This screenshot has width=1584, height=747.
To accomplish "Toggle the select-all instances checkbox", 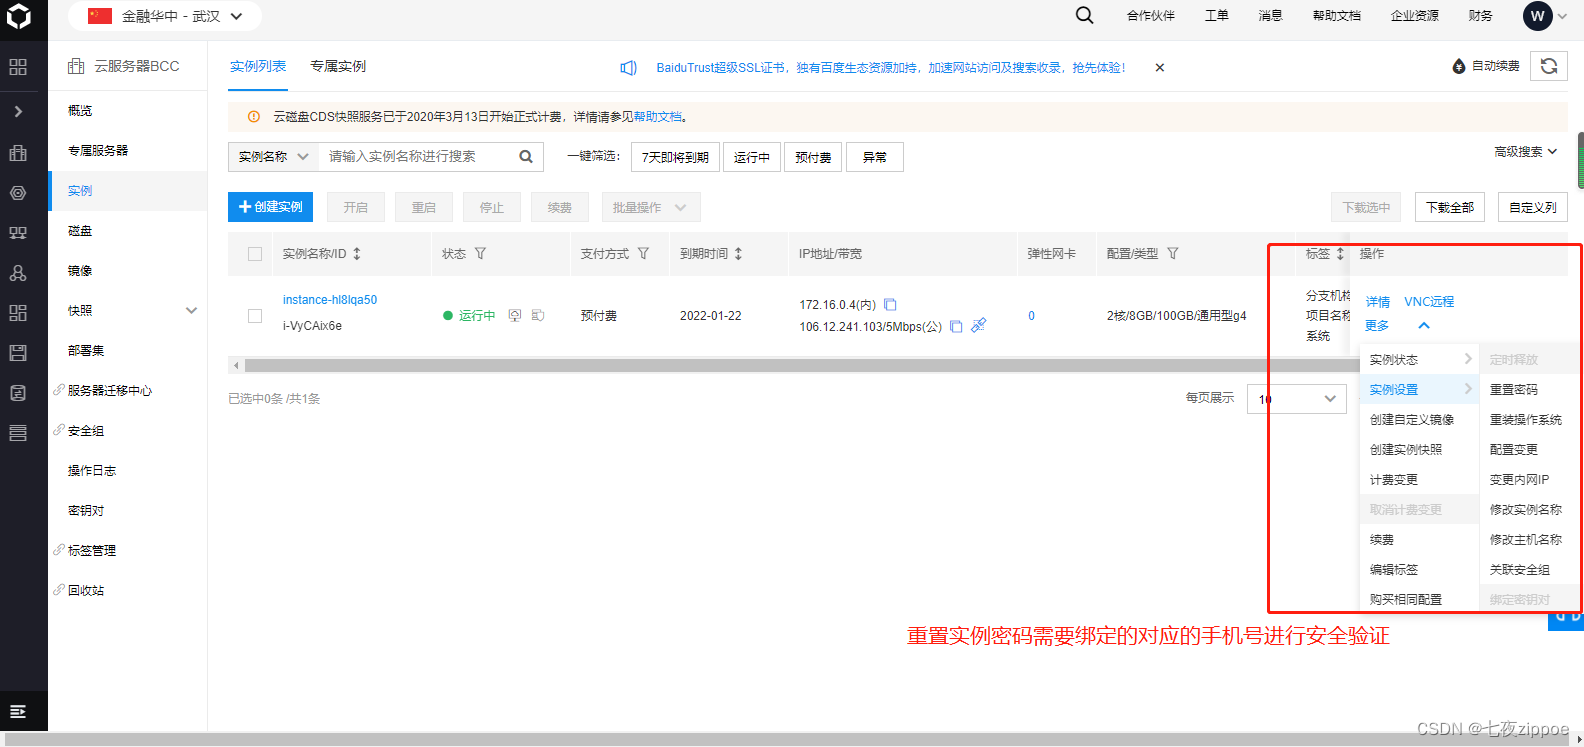I will pos(255,254).
